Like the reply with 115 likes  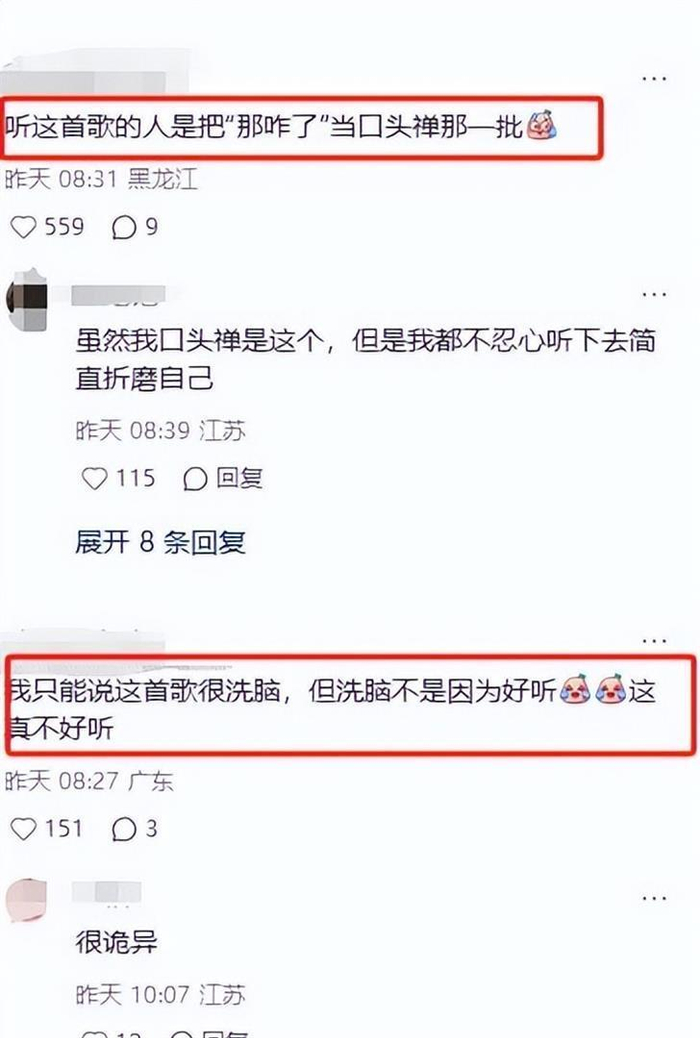94,478
